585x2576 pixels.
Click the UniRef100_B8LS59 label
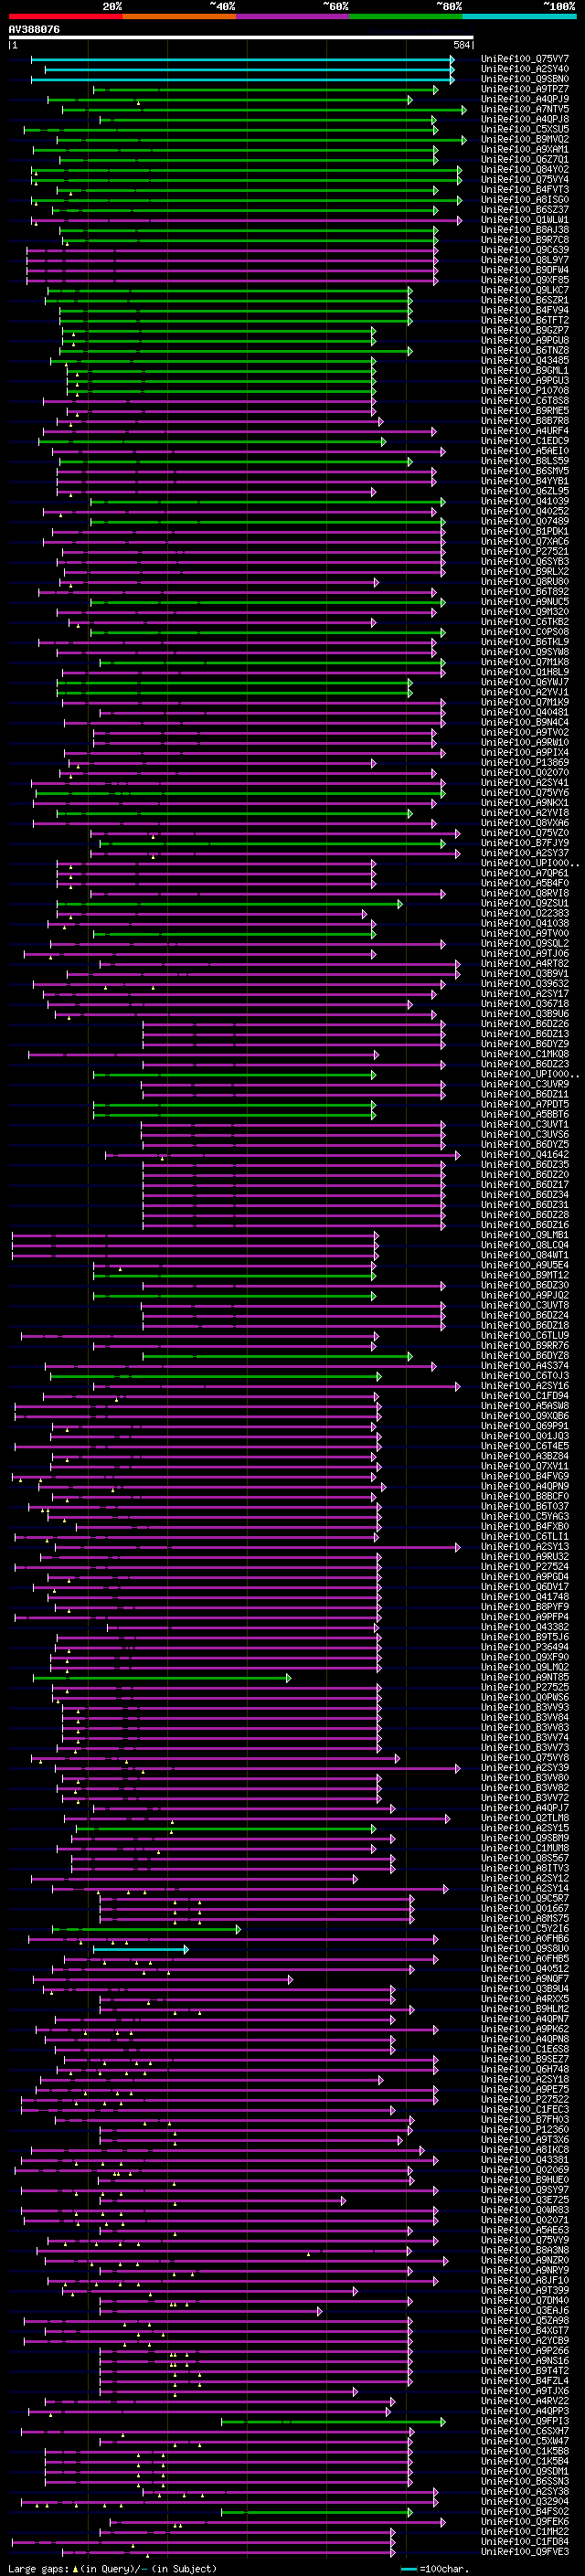point(525,461)
